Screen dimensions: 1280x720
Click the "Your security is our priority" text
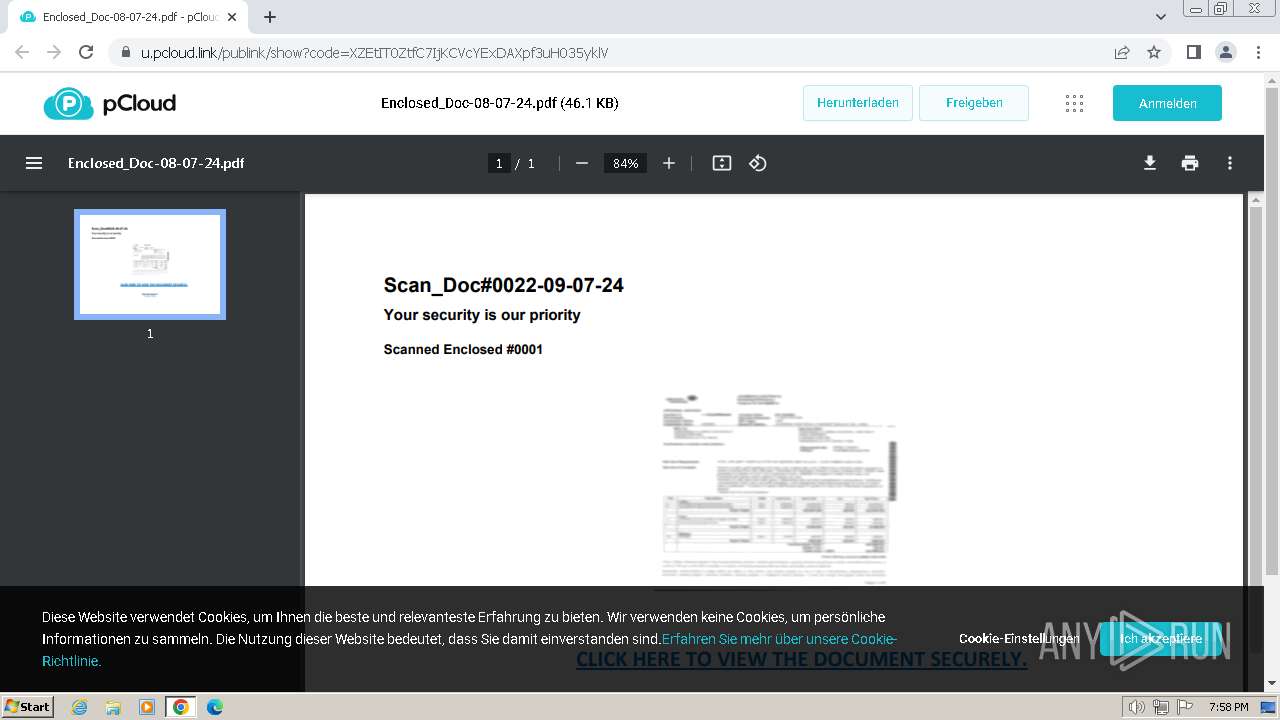pyautogui.click(x=482, y=315)
